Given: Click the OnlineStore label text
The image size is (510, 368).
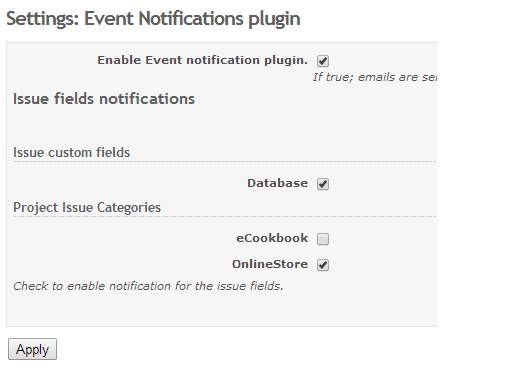Looking at the screenshot, I should point(270,264).
